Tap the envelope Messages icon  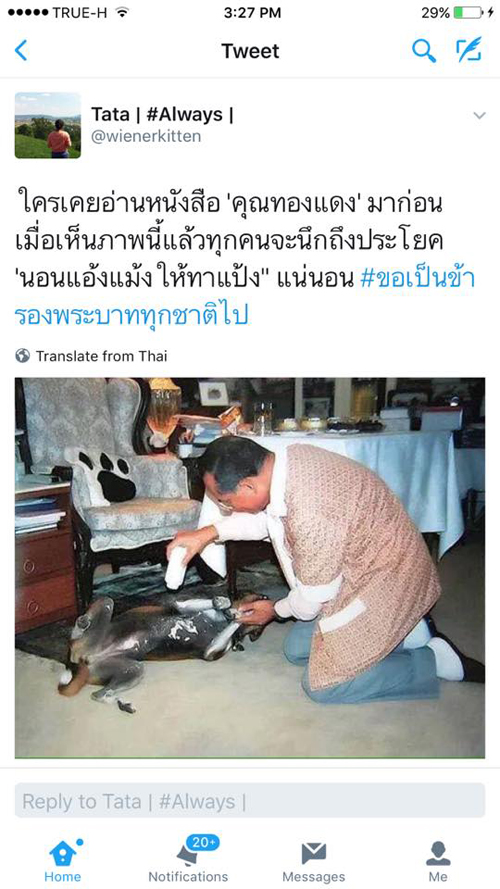click(x=313, y=853)
